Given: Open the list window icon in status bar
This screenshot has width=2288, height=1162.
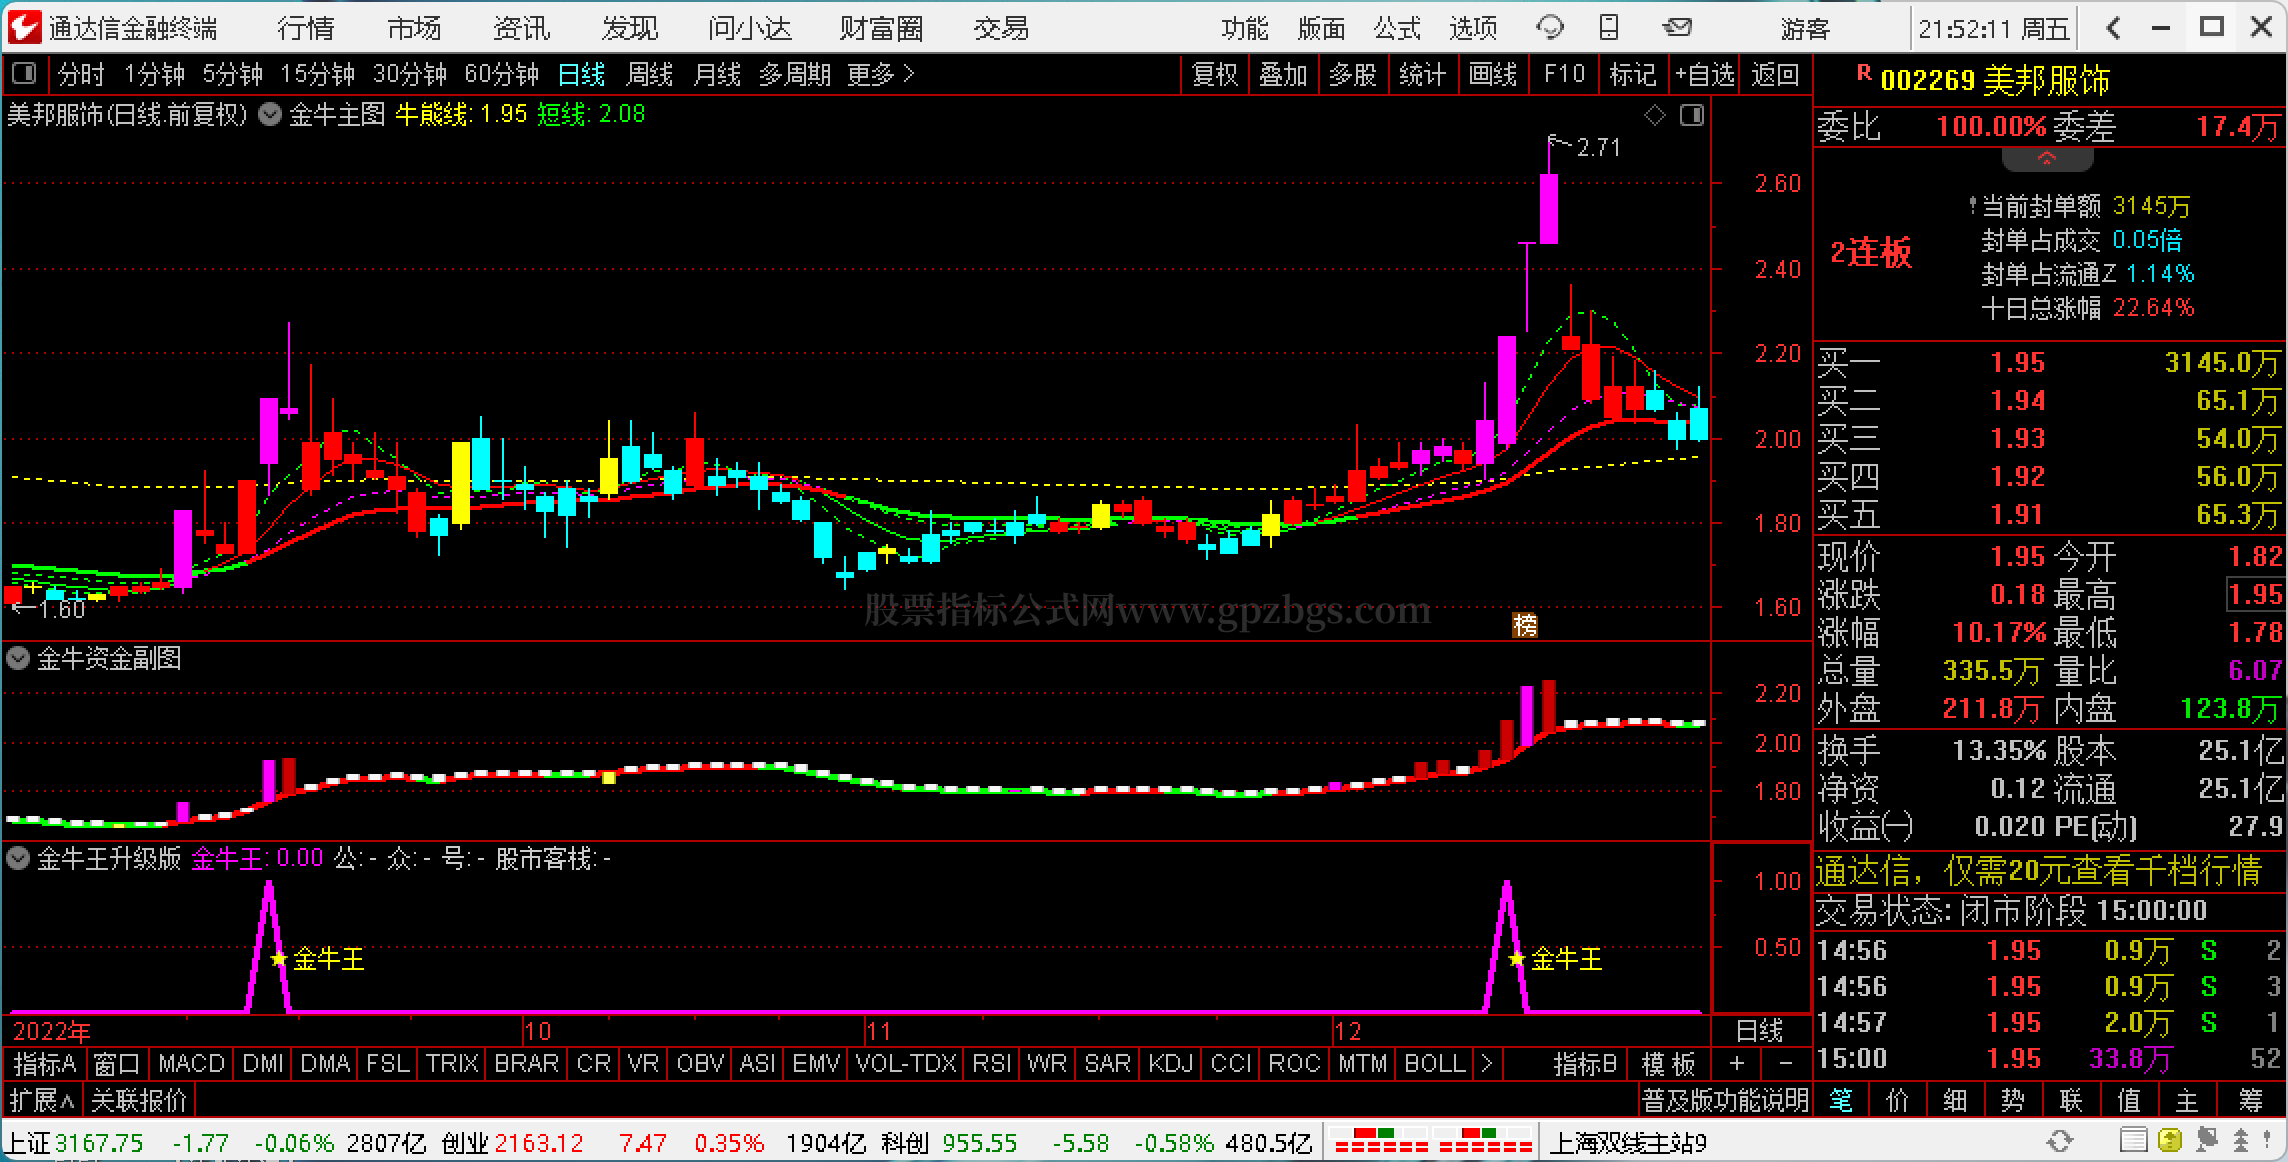Looking at the screenshot, I should 2133,1141.
